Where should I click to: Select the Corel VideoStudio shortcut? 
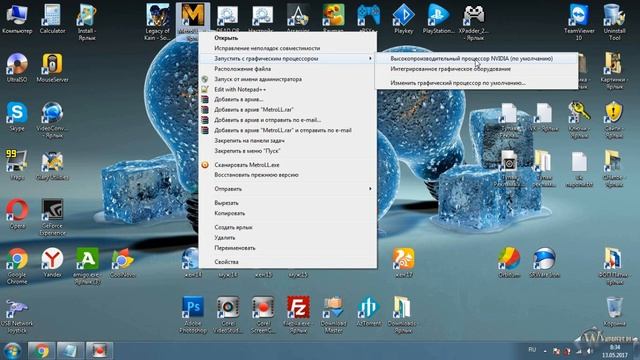click(x=228, y=315)
